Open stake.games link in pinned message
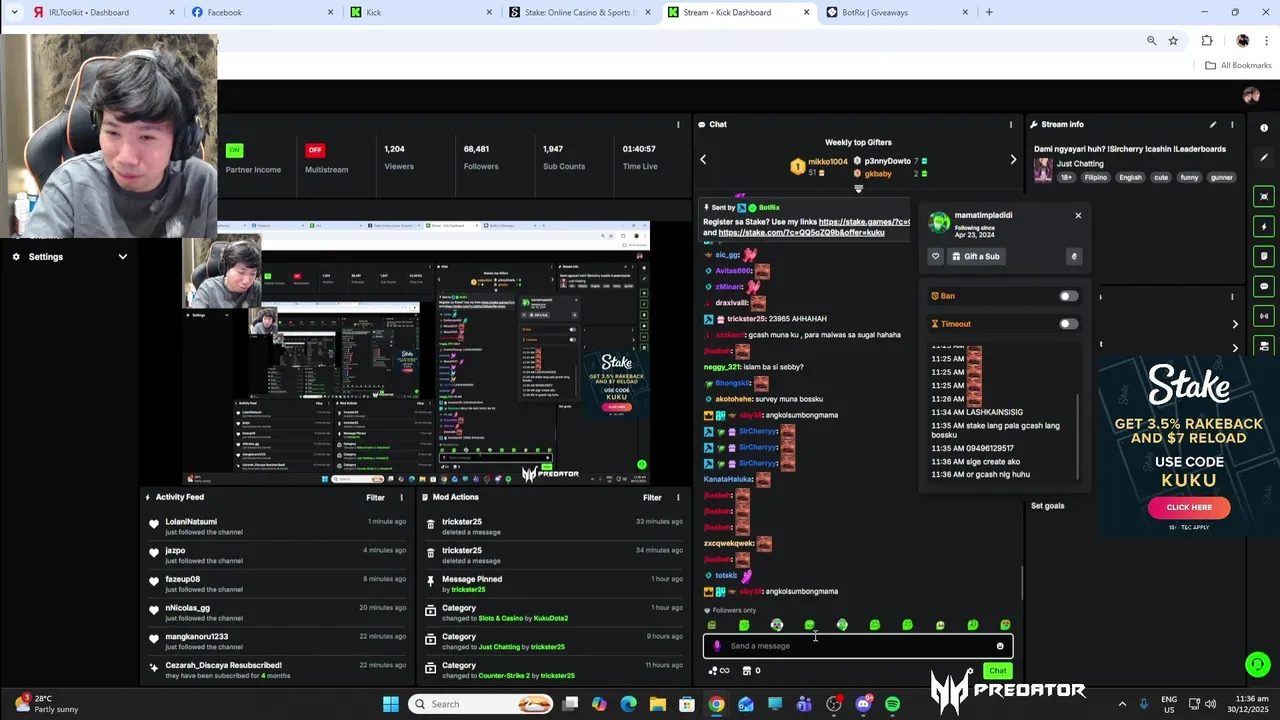This screenshot has width=1280, height=720. (864, 222)
